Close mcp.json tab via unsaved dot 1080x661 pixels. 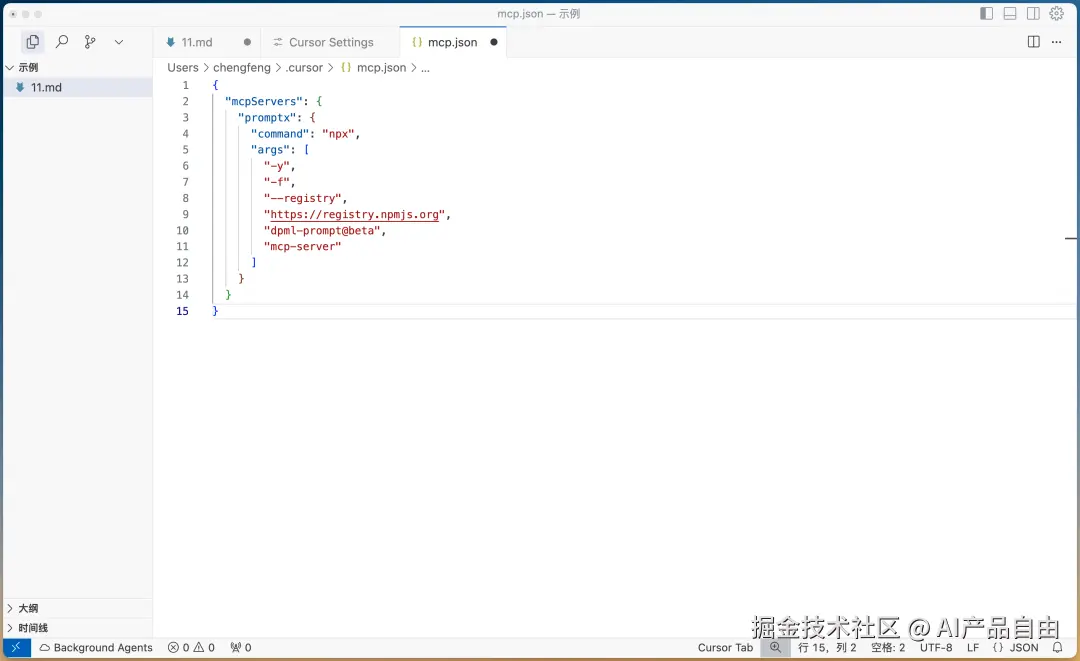pos(494,42)
